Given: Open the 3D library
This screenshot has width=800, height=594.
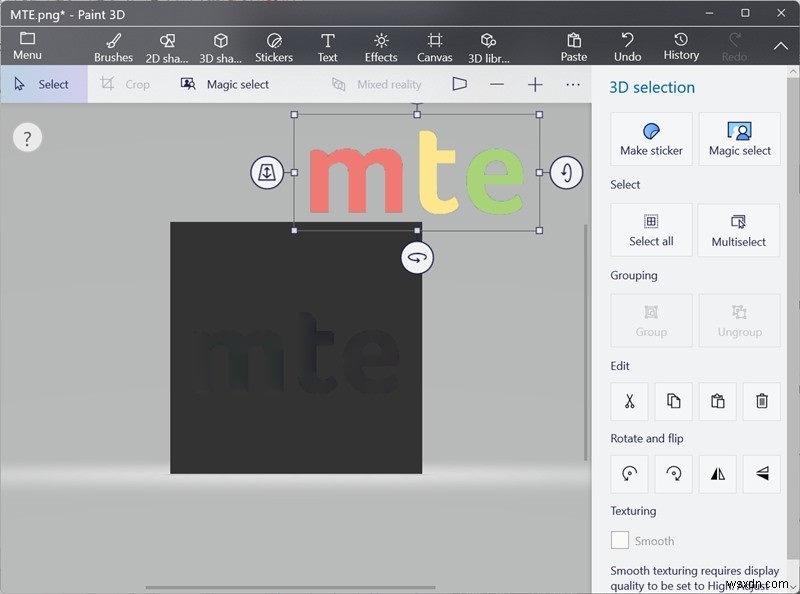Looking at the screenshot, I should [x=488, y=45].
